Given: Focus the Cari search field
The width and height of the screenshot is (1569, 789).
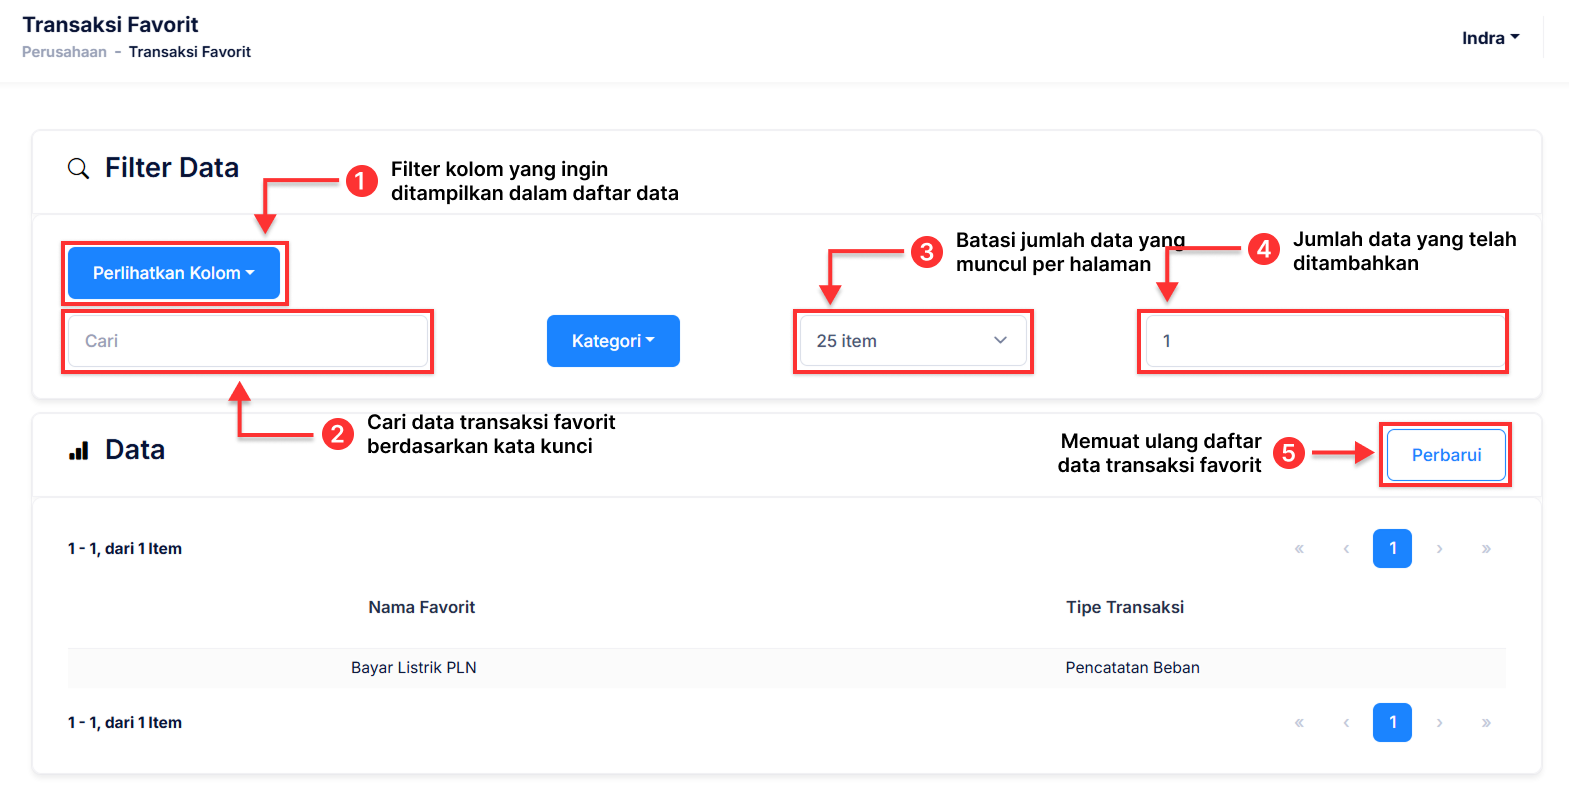Looking at the screenshot, I should click(247, 341).
